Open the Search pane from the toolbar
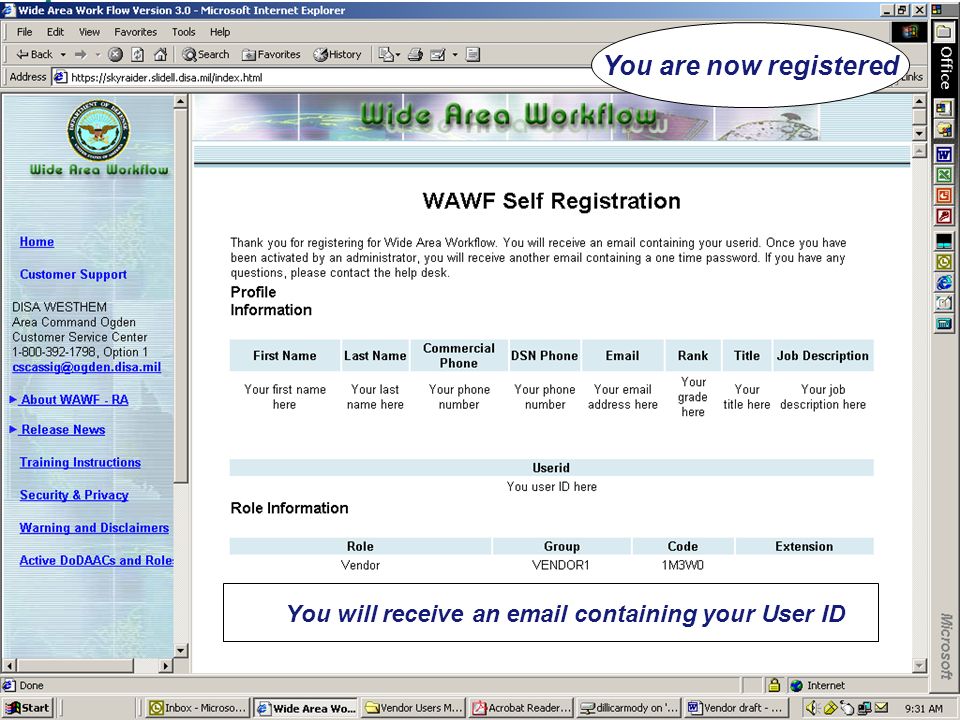This screenshot has width=960, height=720. click(206, 54)
